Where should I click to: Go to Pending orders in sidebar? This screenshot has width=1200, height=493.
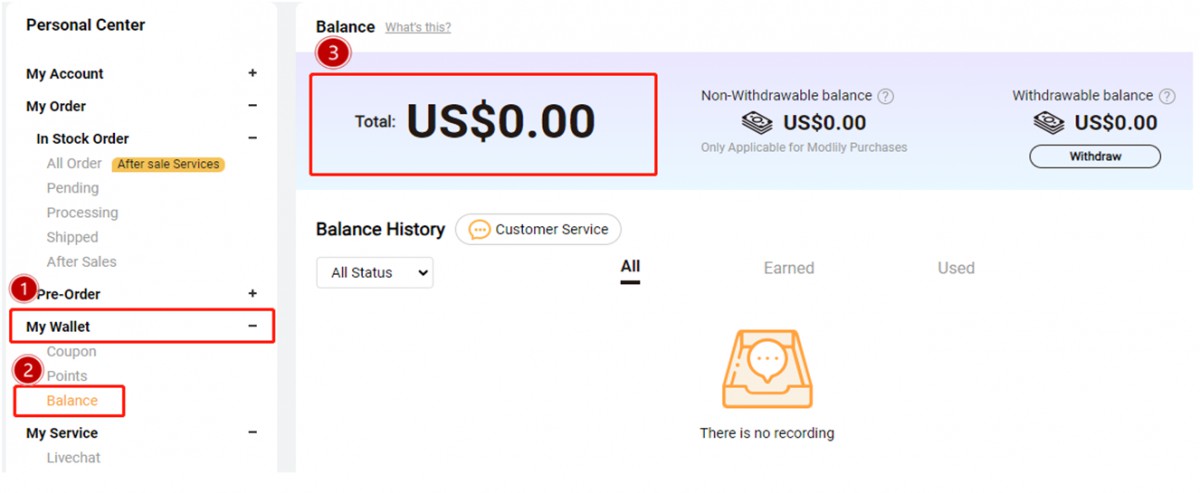pyautogui.click(x=72, y=188)
